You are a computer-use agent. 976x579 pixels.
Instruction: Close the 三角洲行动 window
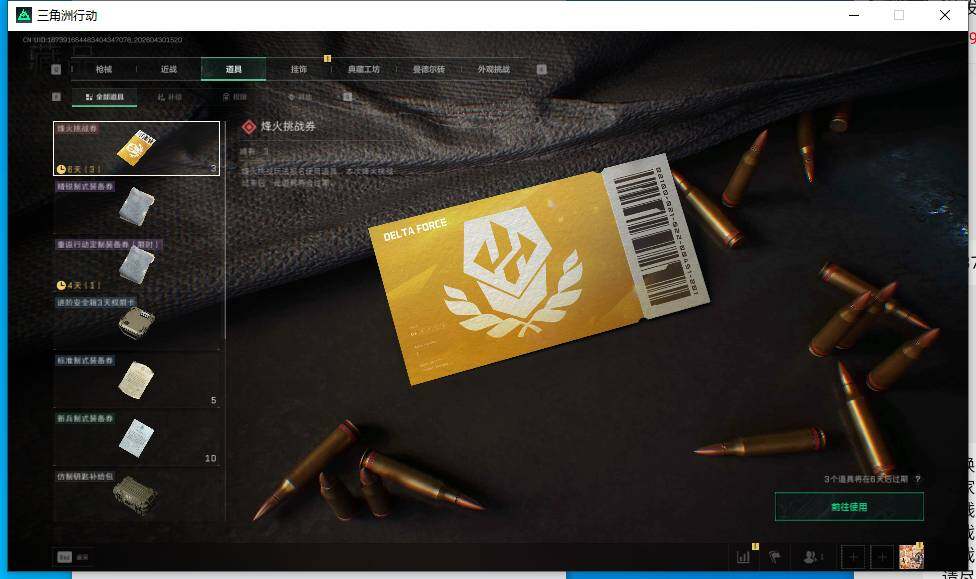click(x=944, y=15)
